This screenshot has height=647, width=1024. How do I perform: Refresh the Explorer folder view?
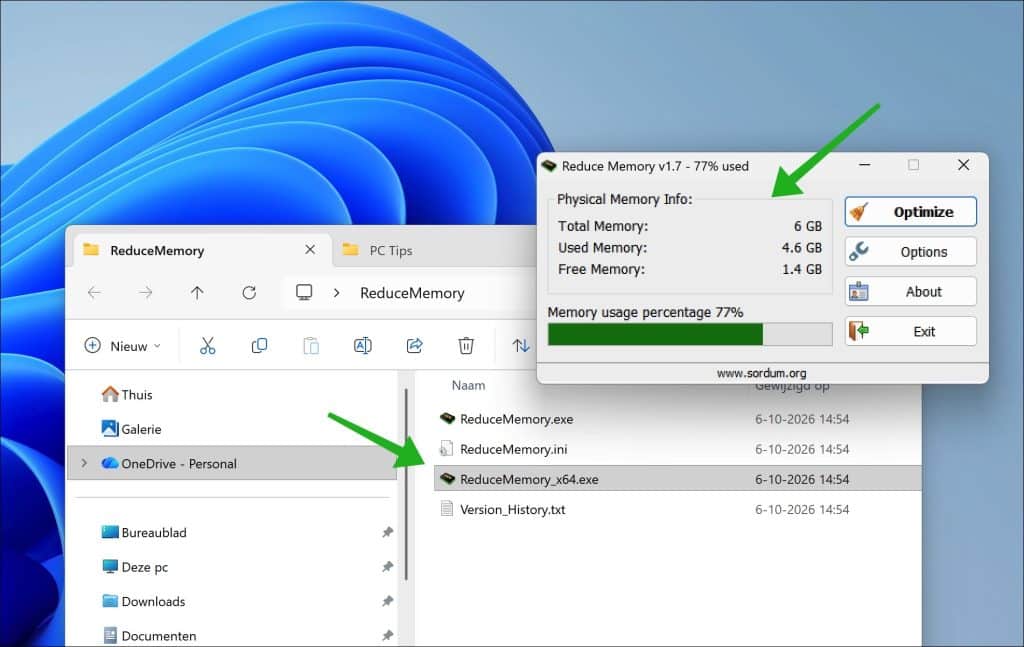(x=249, y=292)
